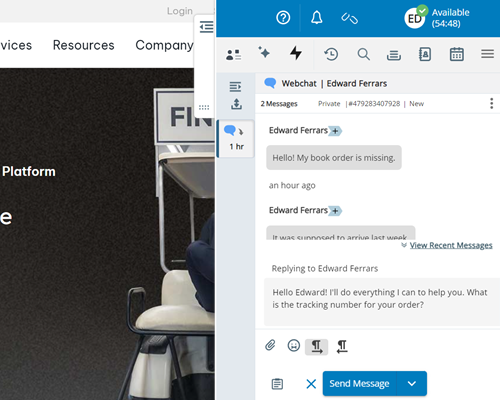Expand the Send Message dropdown arrow
500x400 pixels.
click(412, 383)
